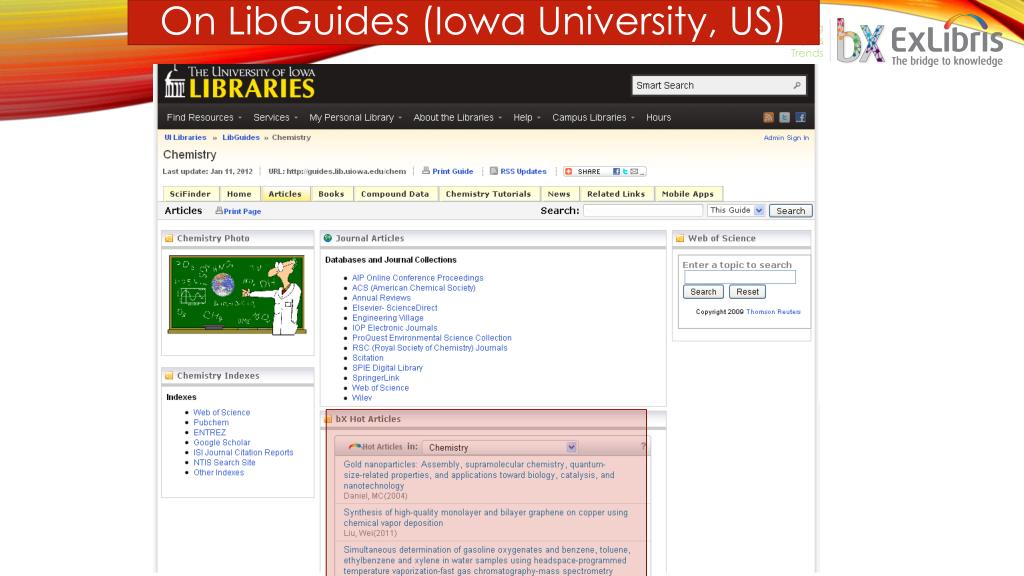
Task: Open the Scitation link
Action: point(368,358)
